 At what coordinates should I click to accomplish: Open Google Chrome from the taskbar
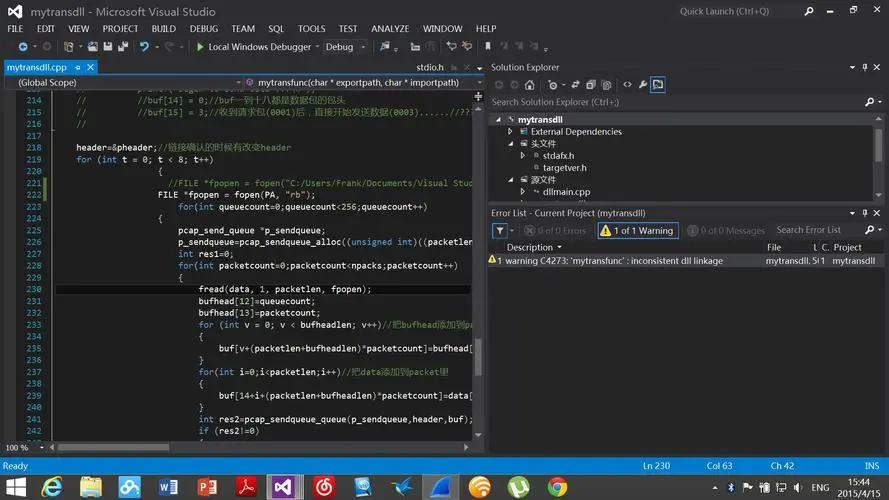pos(557,487)
